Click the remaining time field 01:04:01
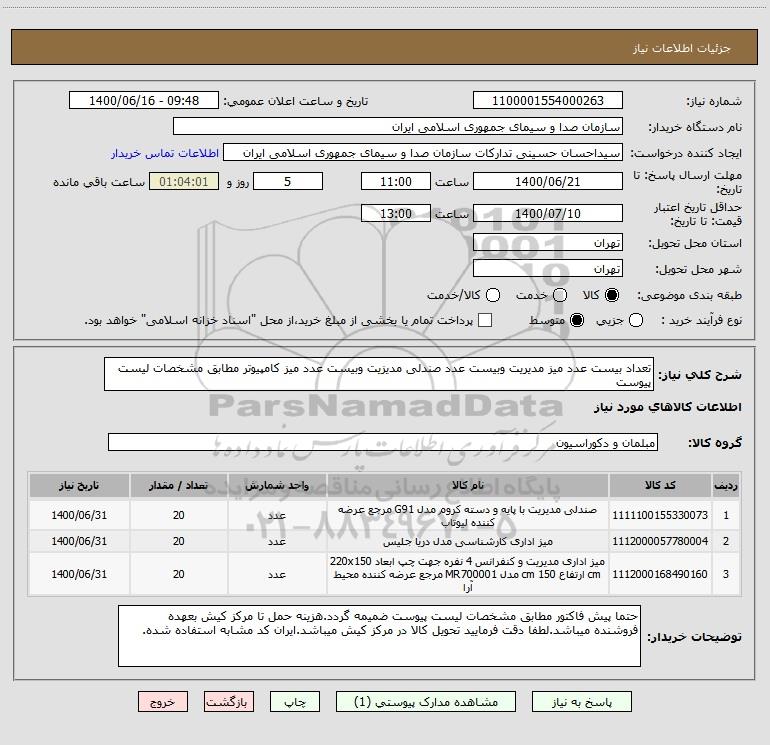The height and width of the screenshot is (745, 770). 184,181
